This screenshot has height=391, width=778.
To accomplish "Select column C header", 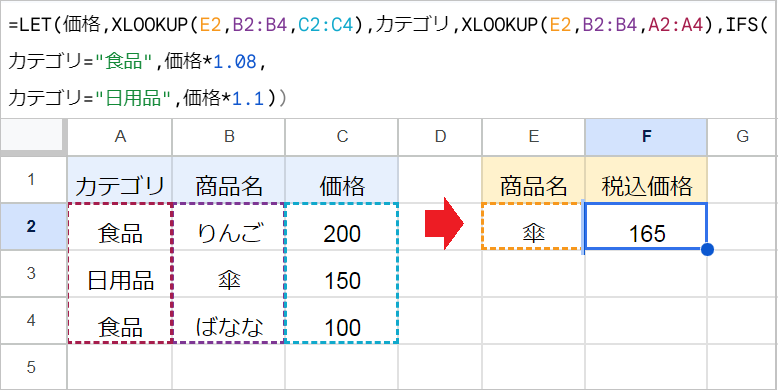I will click(341, 137).
